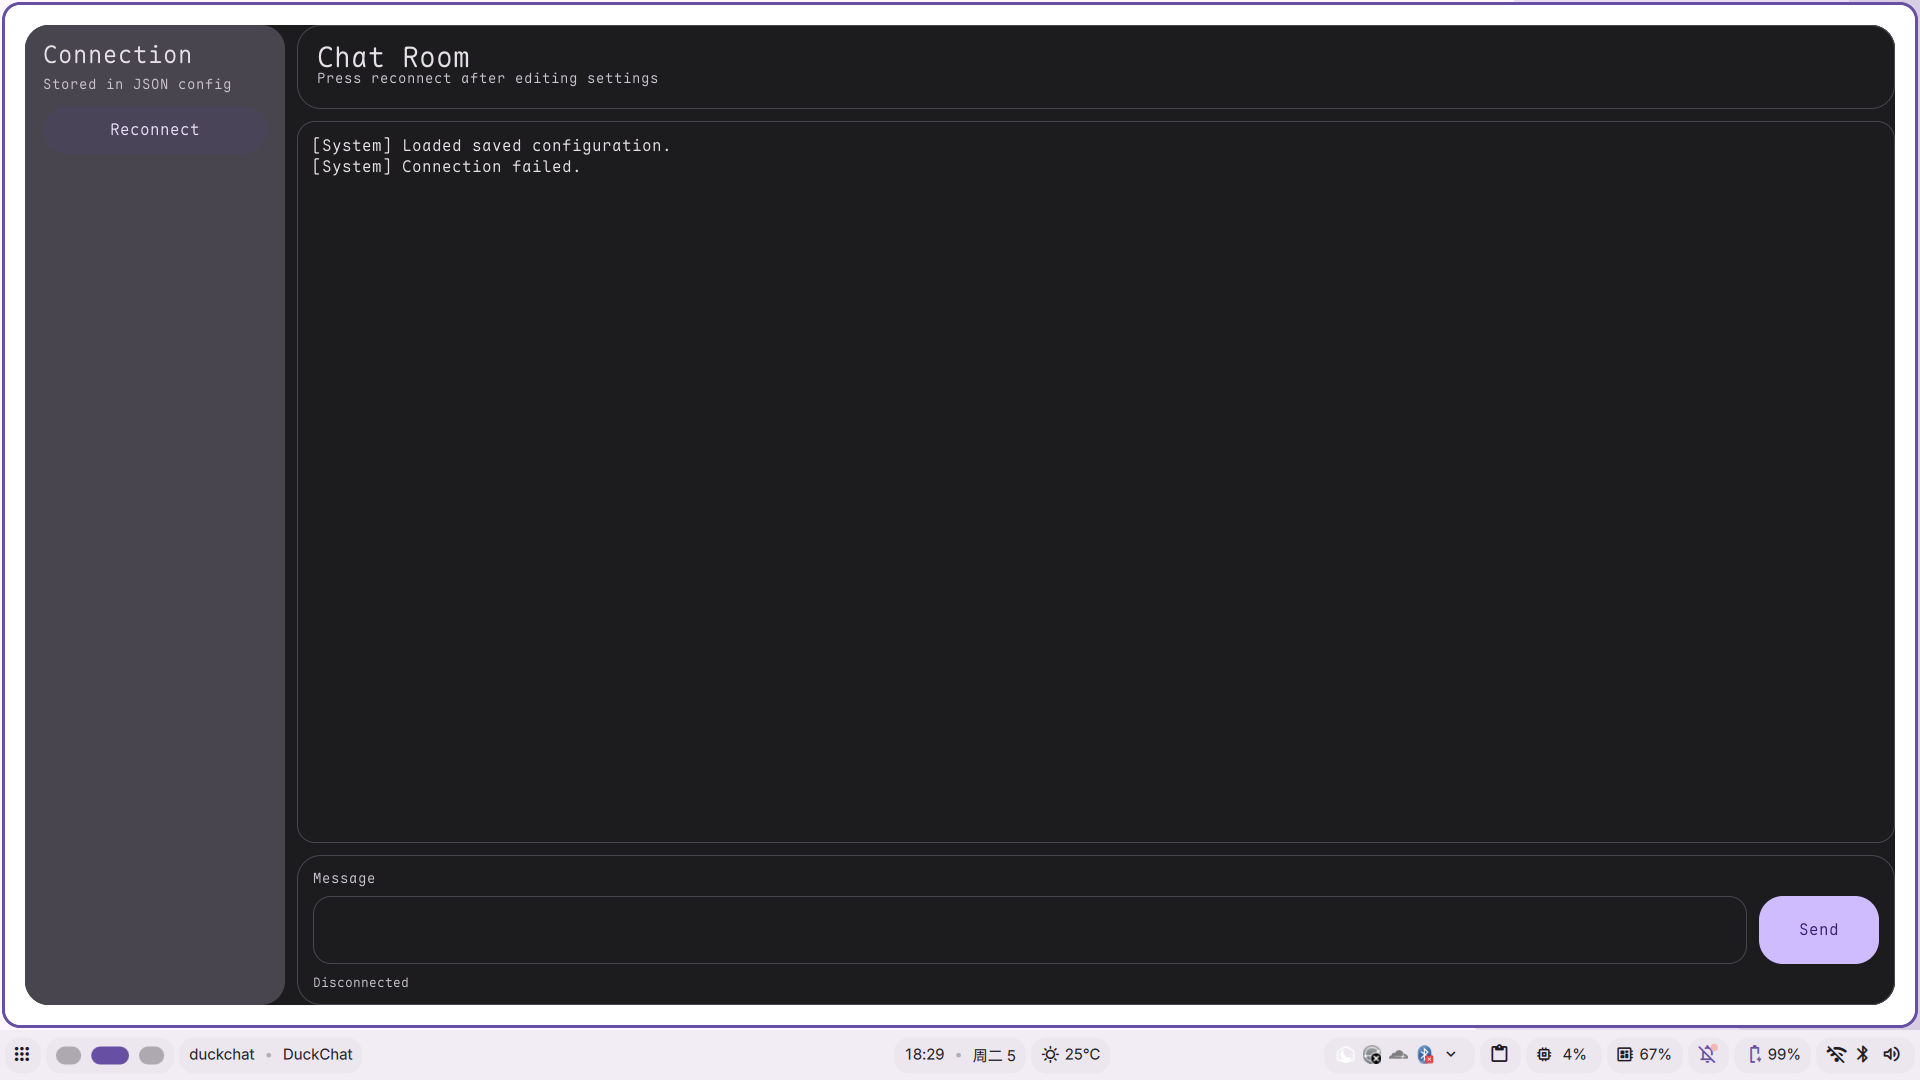Select the active purple workspace pill
Image resolution: width=1920 pixels, height=1080 pixels.
pos(110,1055)
